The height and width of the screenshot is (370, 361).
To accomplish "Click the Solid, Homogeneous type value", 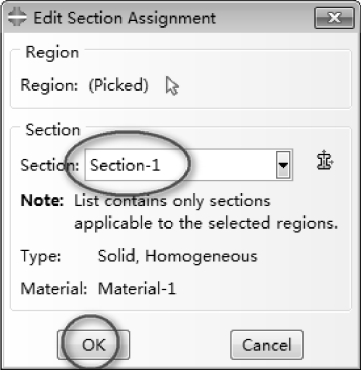I will [x=178, y=257].
